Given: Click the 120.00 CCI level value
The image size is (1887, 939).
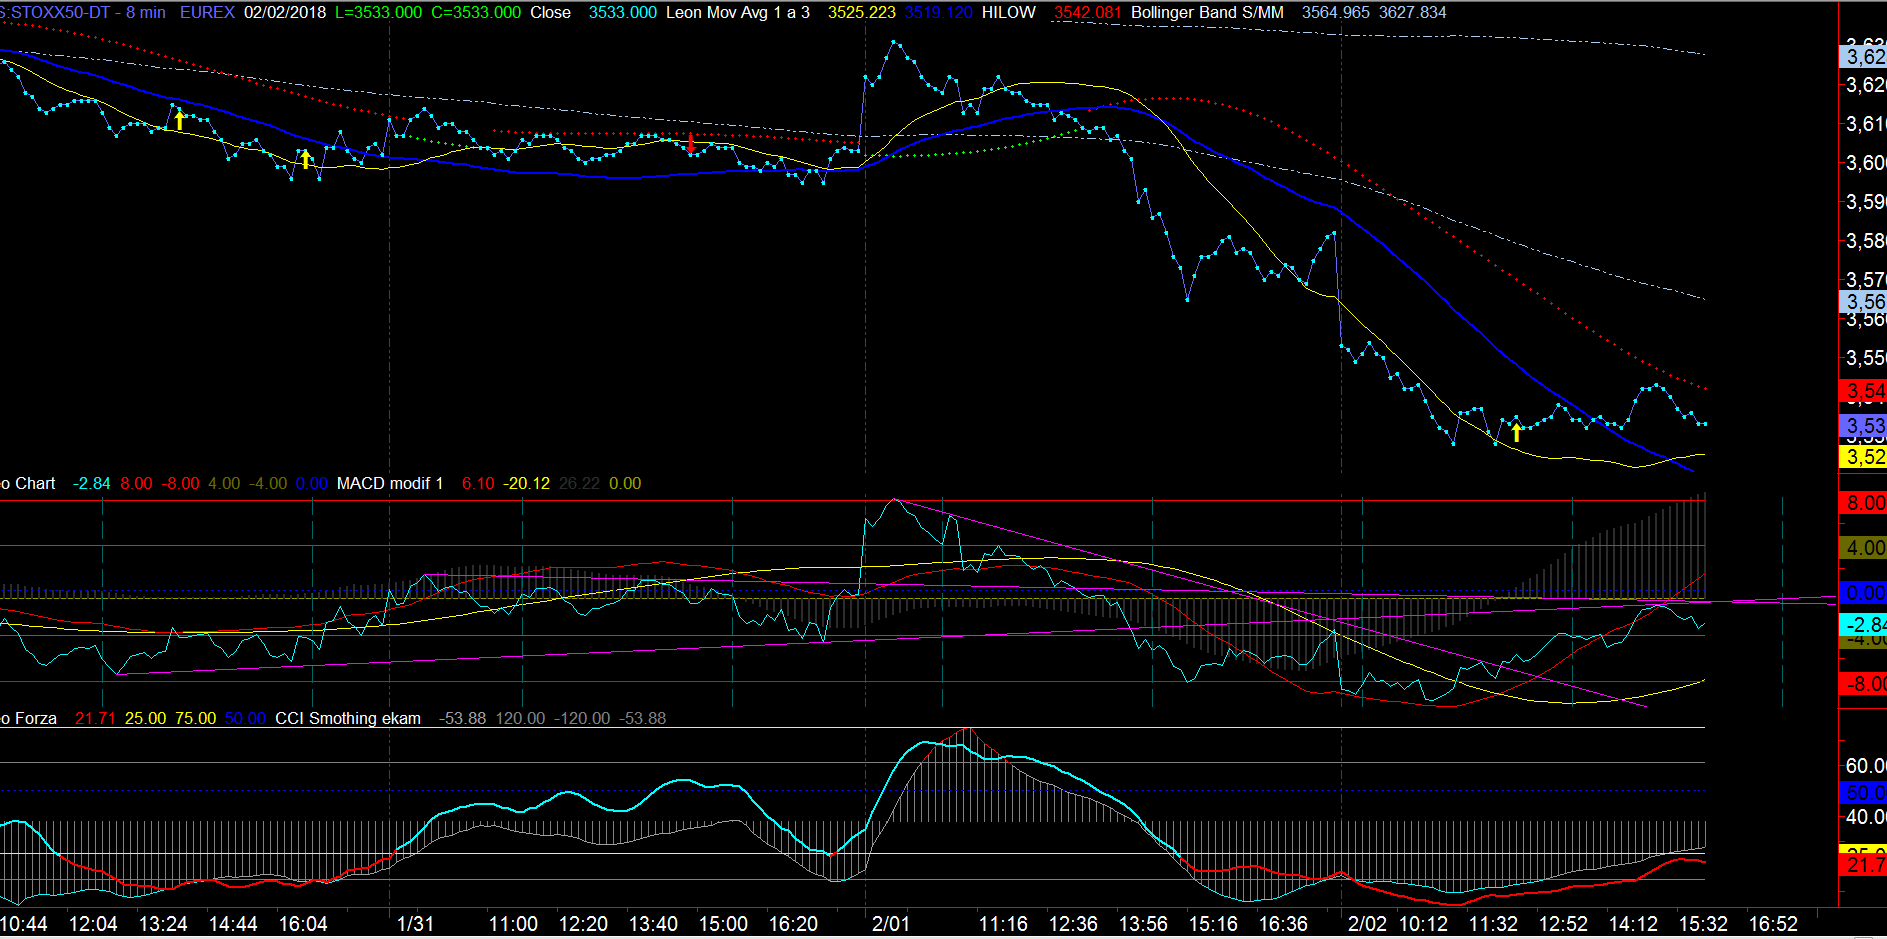Looking at the screenshot, I should [521, 718].
